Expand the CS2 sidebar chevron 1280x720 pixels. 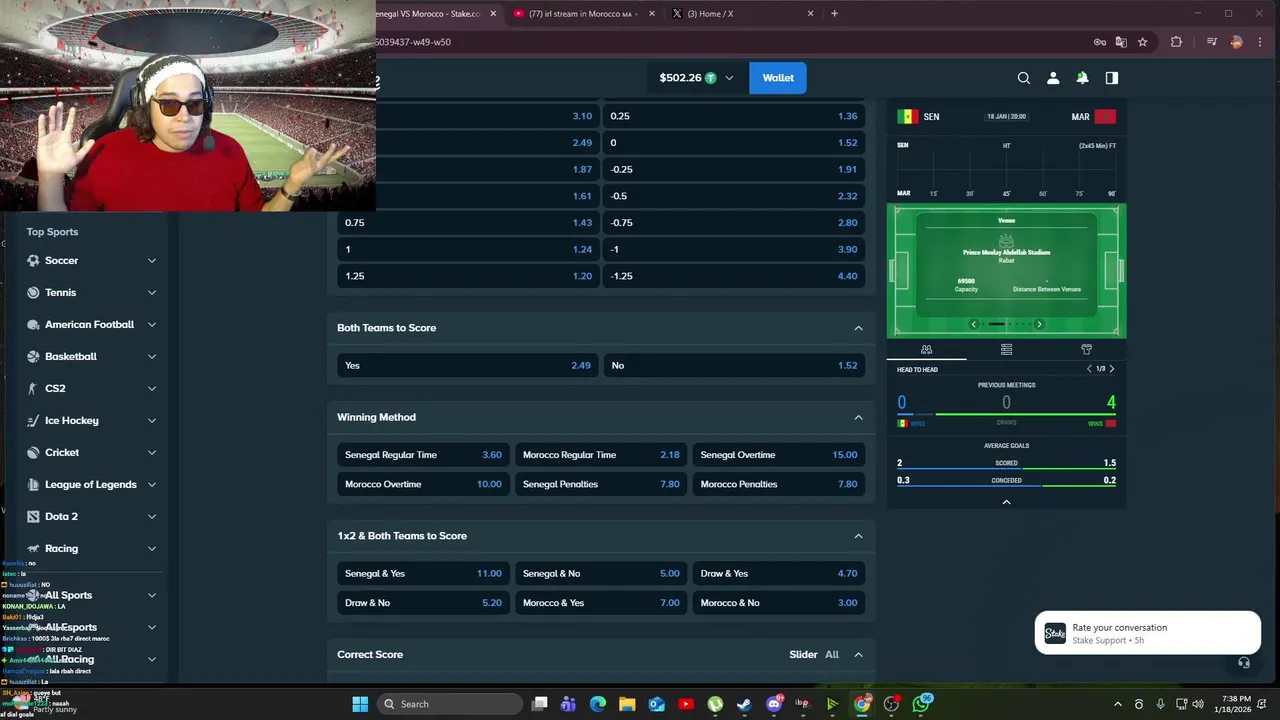[x=152, y=388]
